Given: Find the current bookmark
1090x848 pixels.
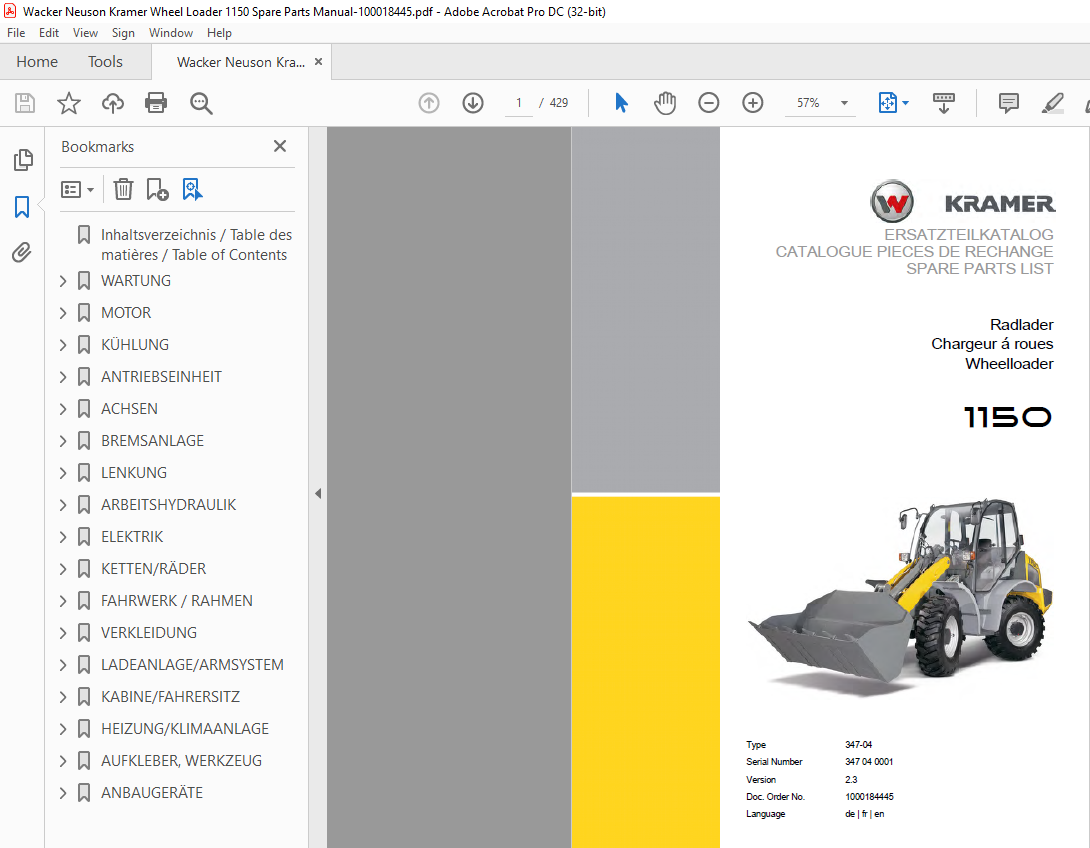Looking at the screenshot, I should coord(193,189).
